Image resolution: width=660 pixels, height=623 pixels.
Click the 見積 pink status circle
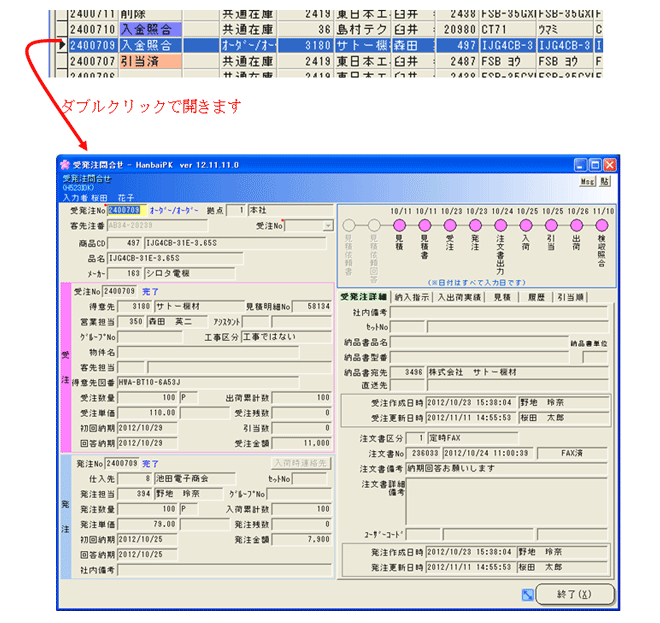pyautogui.click(x=398, y=225)
